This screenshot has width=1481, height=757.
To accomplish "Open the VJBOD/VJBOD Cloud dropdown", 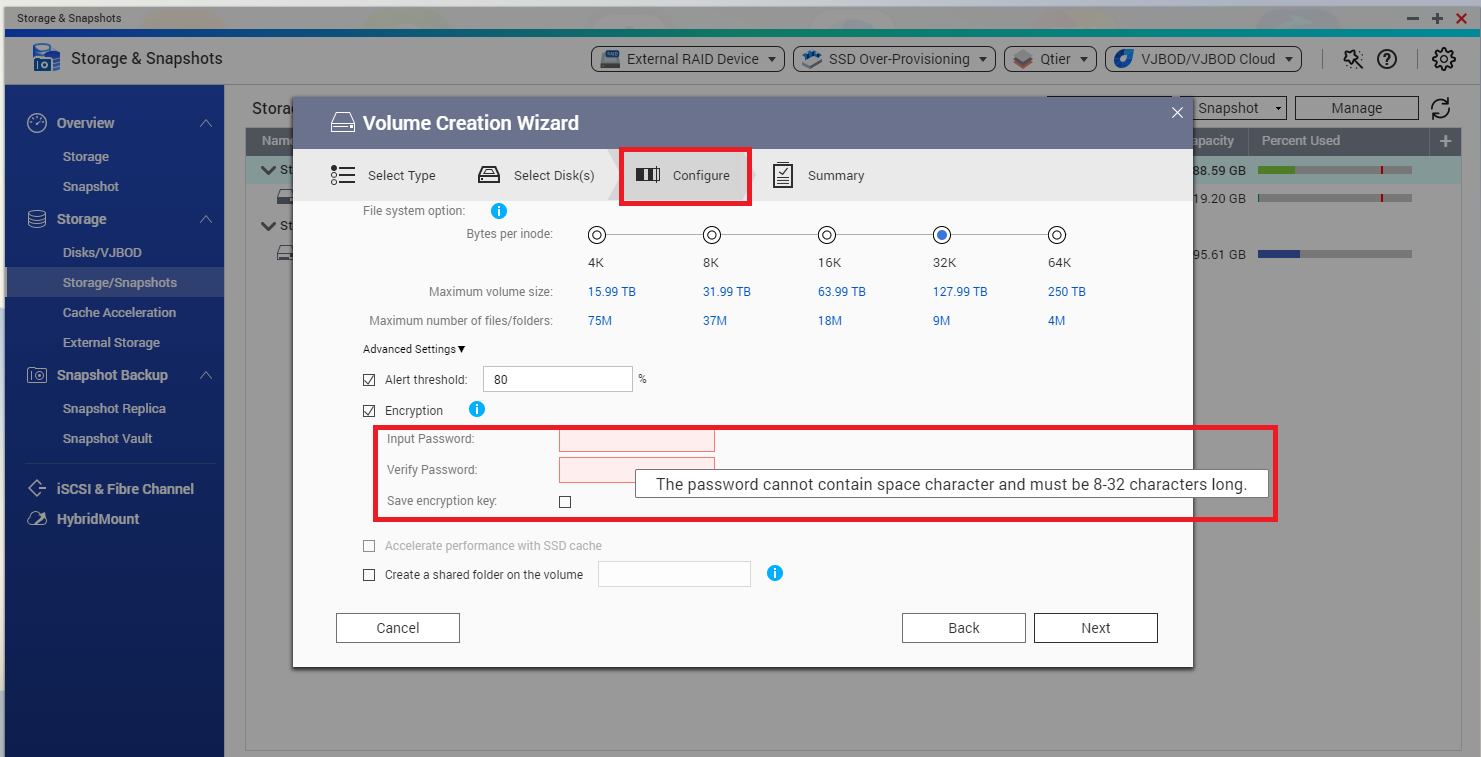I will tap(1203, 59).
